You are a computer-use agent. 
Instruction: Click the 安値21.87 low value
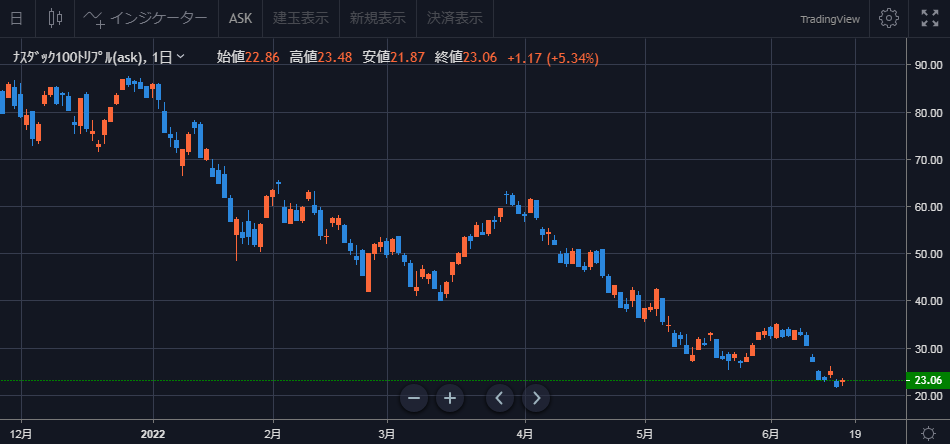click(x=393, y=58)
